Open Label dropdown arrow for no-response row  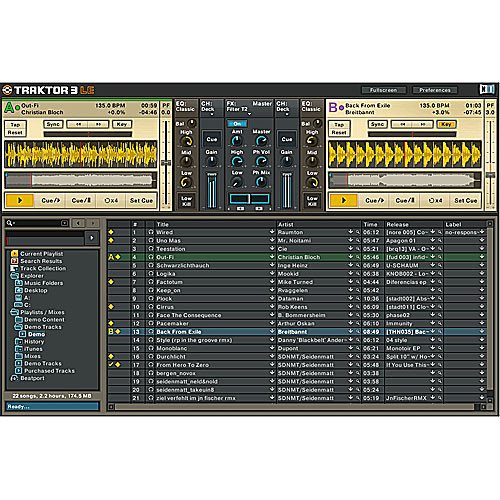(482, 232)
